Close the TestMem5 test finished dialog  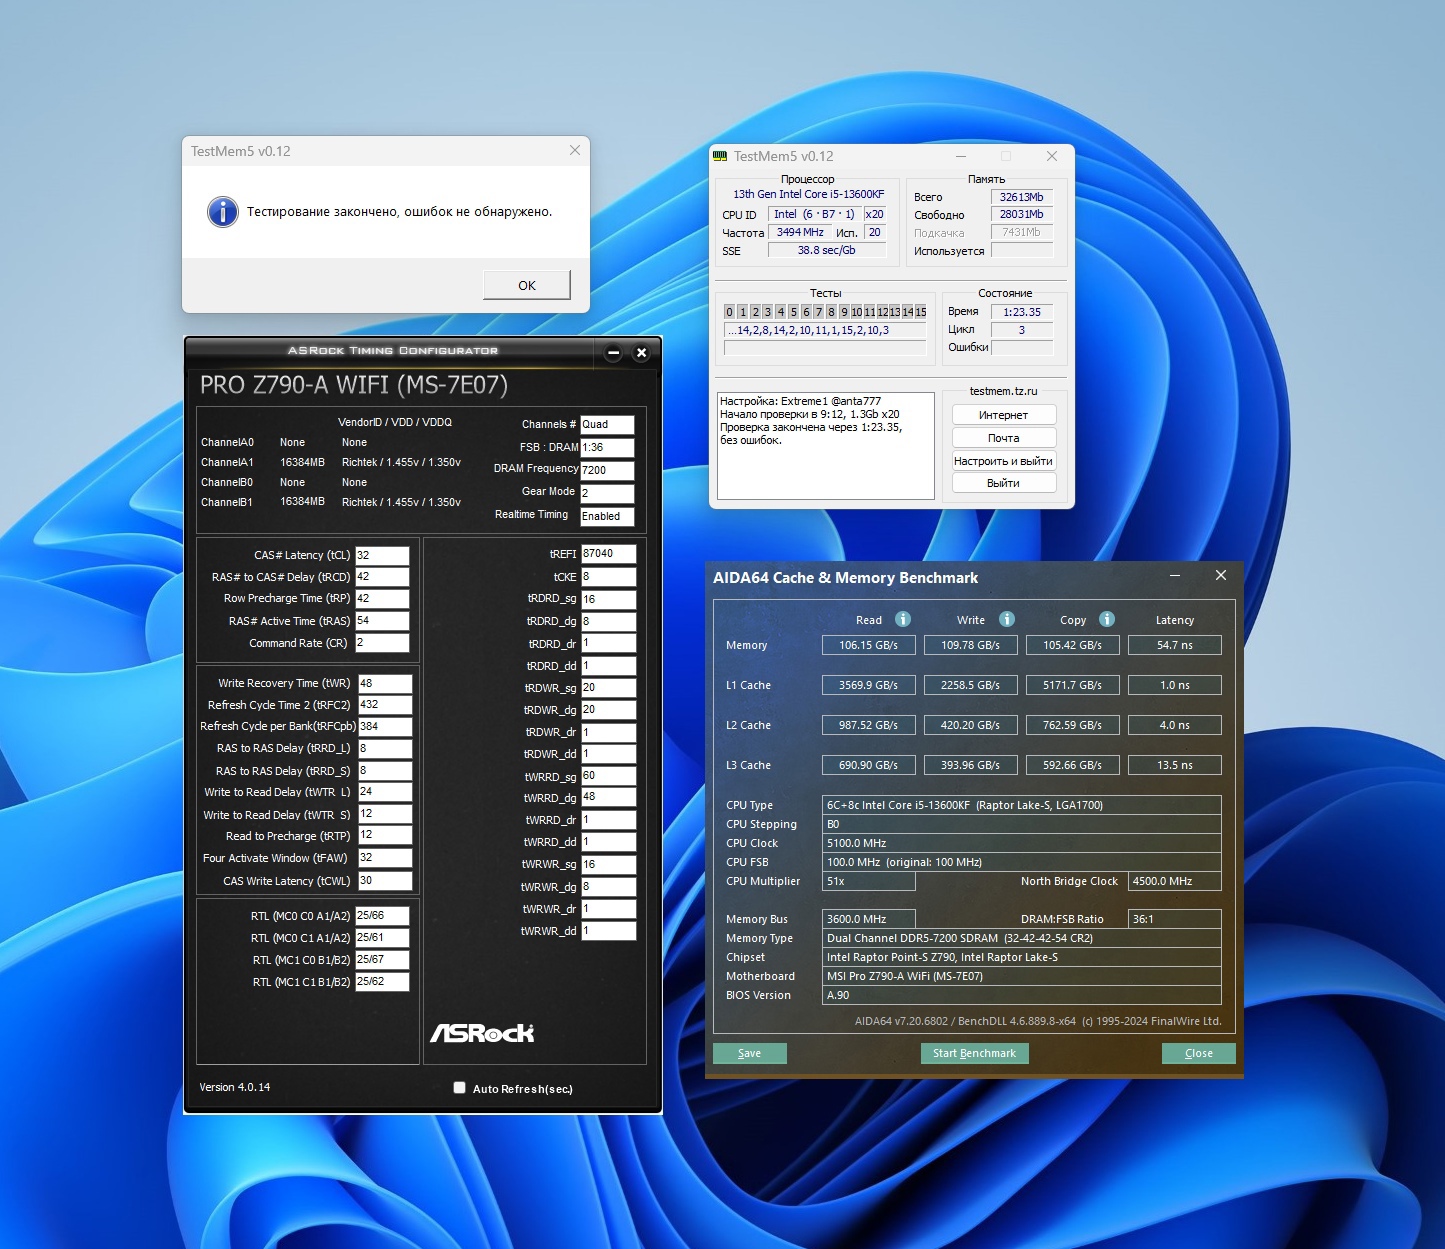click(x=574, y=150)
